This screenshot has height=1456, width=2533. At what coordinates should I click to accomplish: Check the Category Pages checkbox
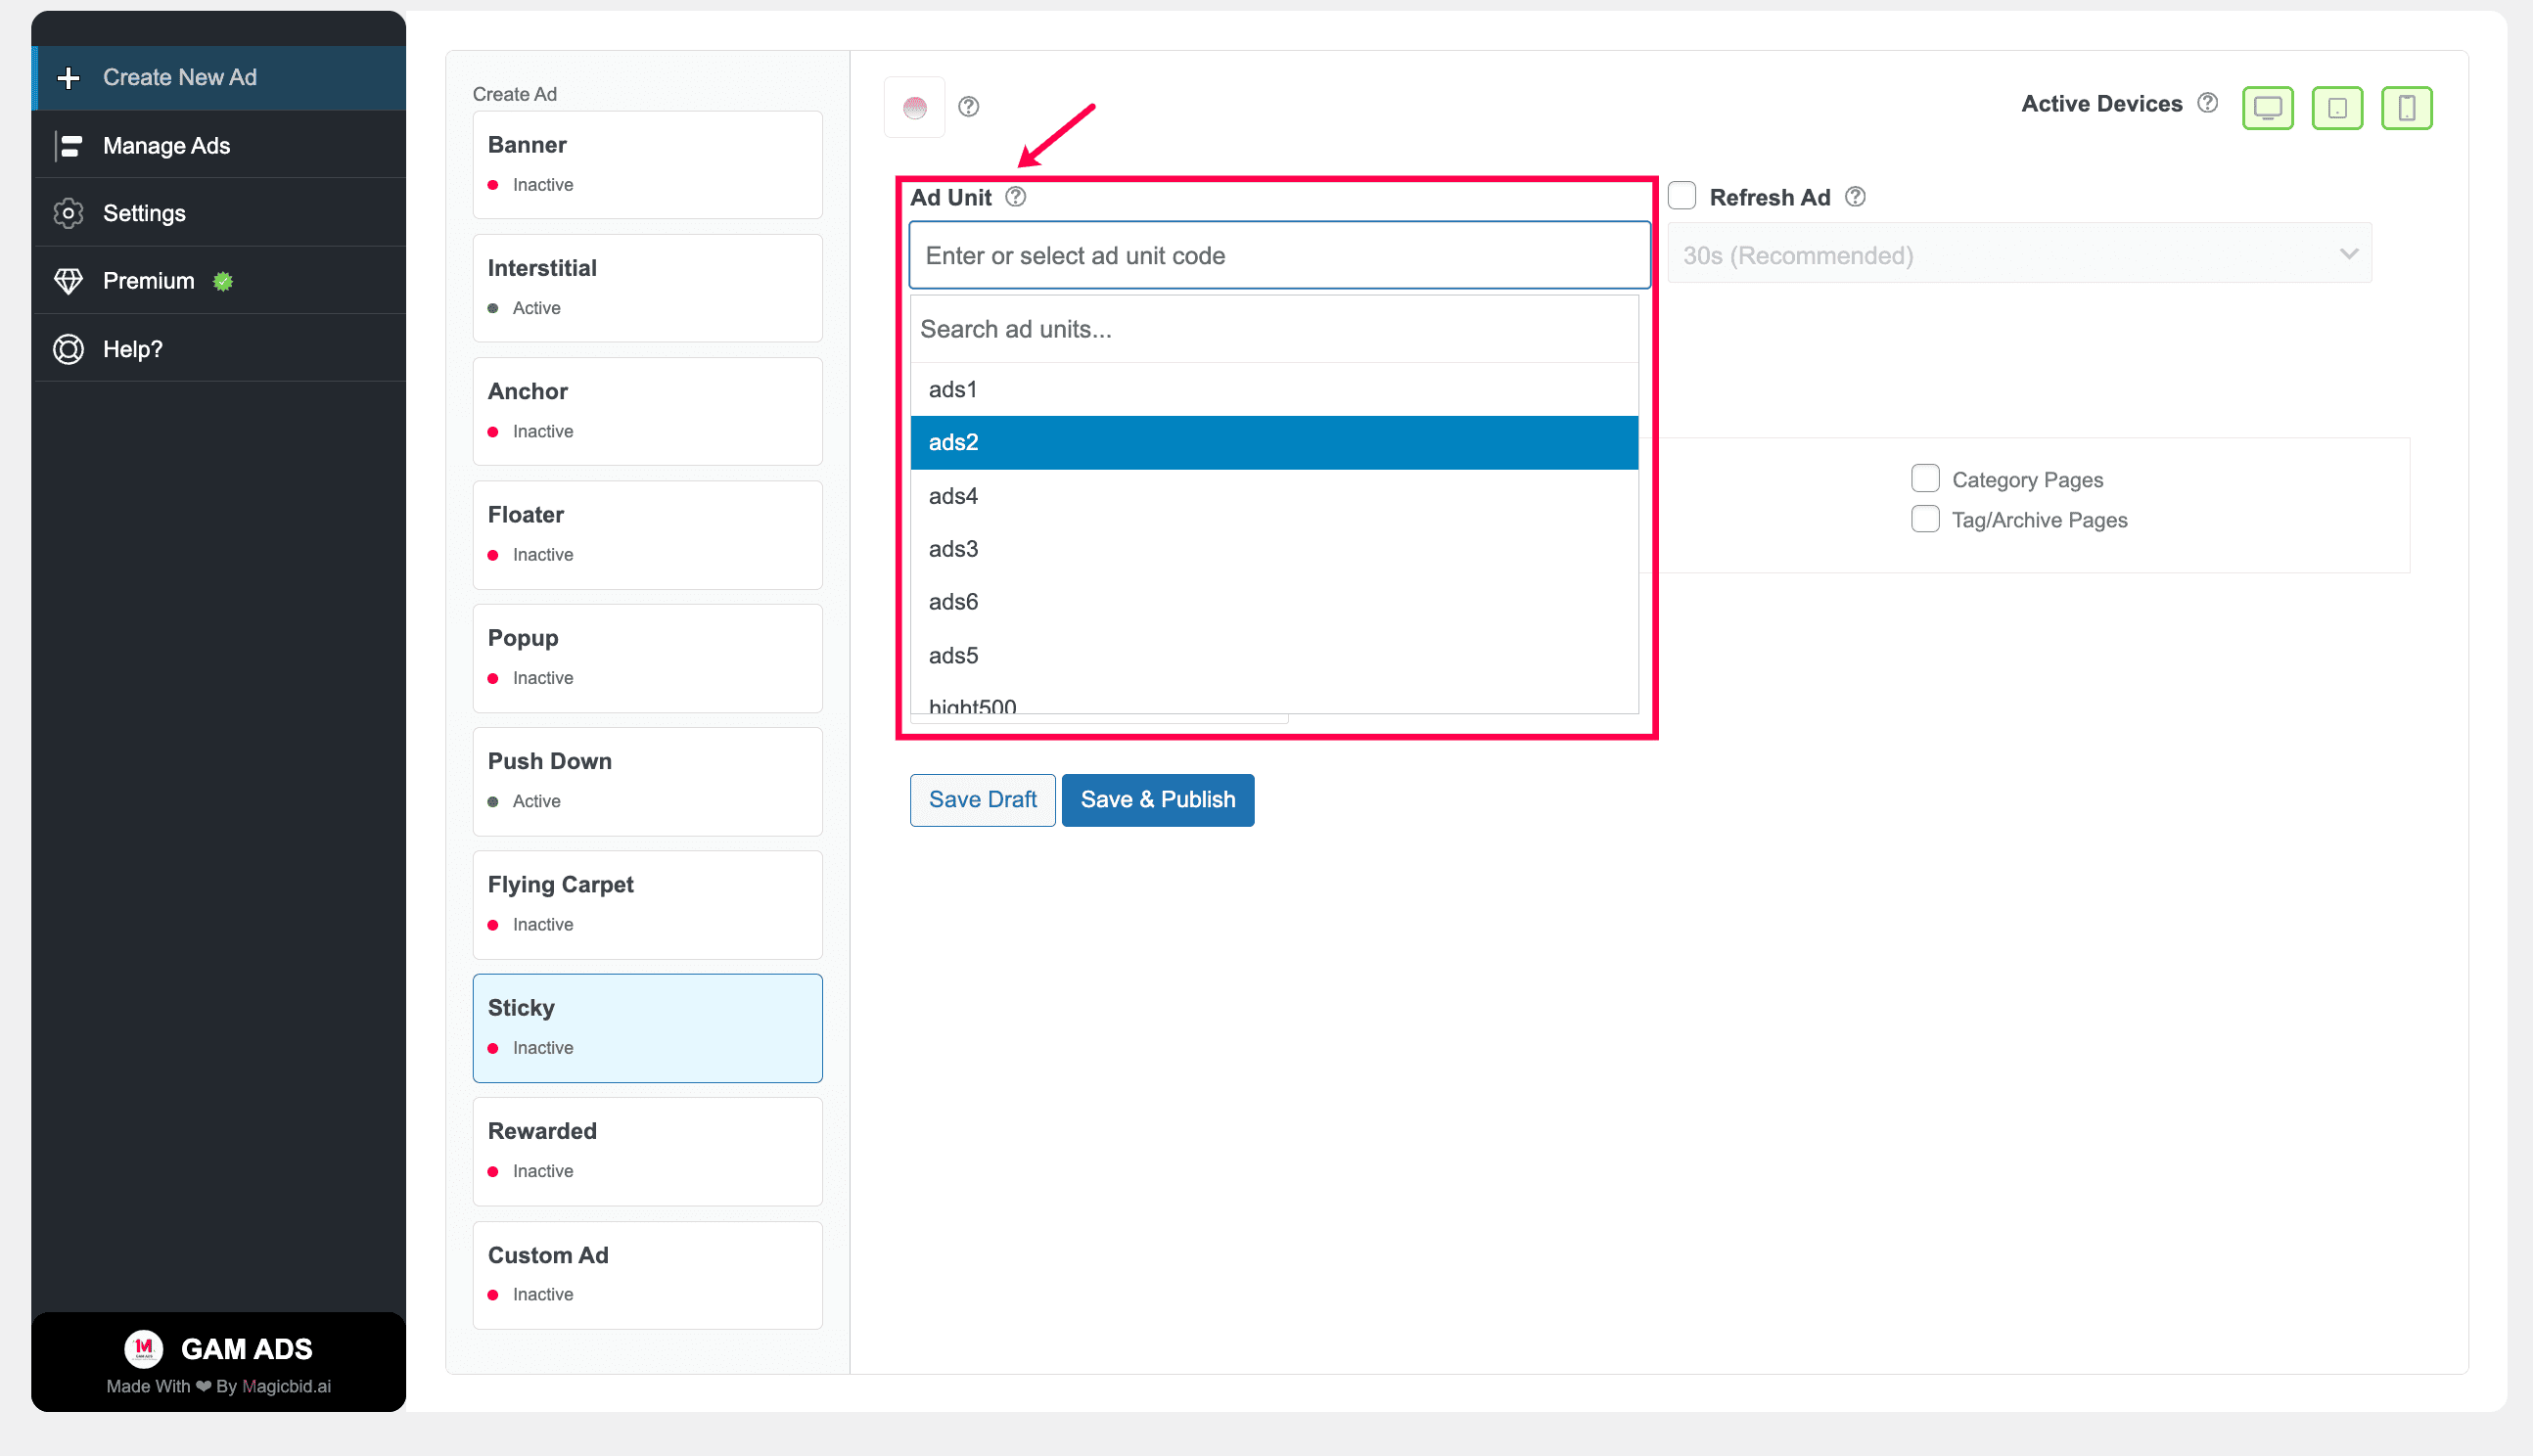[1925, 479]
